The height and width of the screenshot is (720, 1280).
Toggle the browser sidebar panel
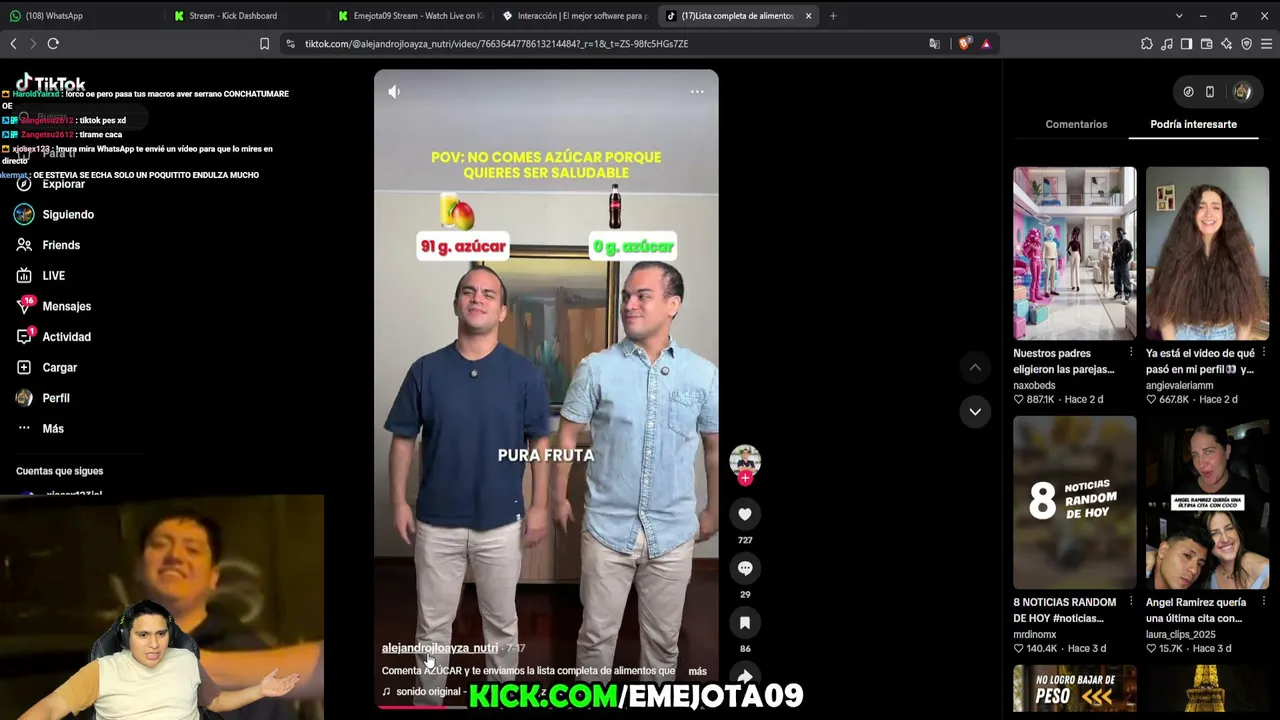tap(1186, 44)
